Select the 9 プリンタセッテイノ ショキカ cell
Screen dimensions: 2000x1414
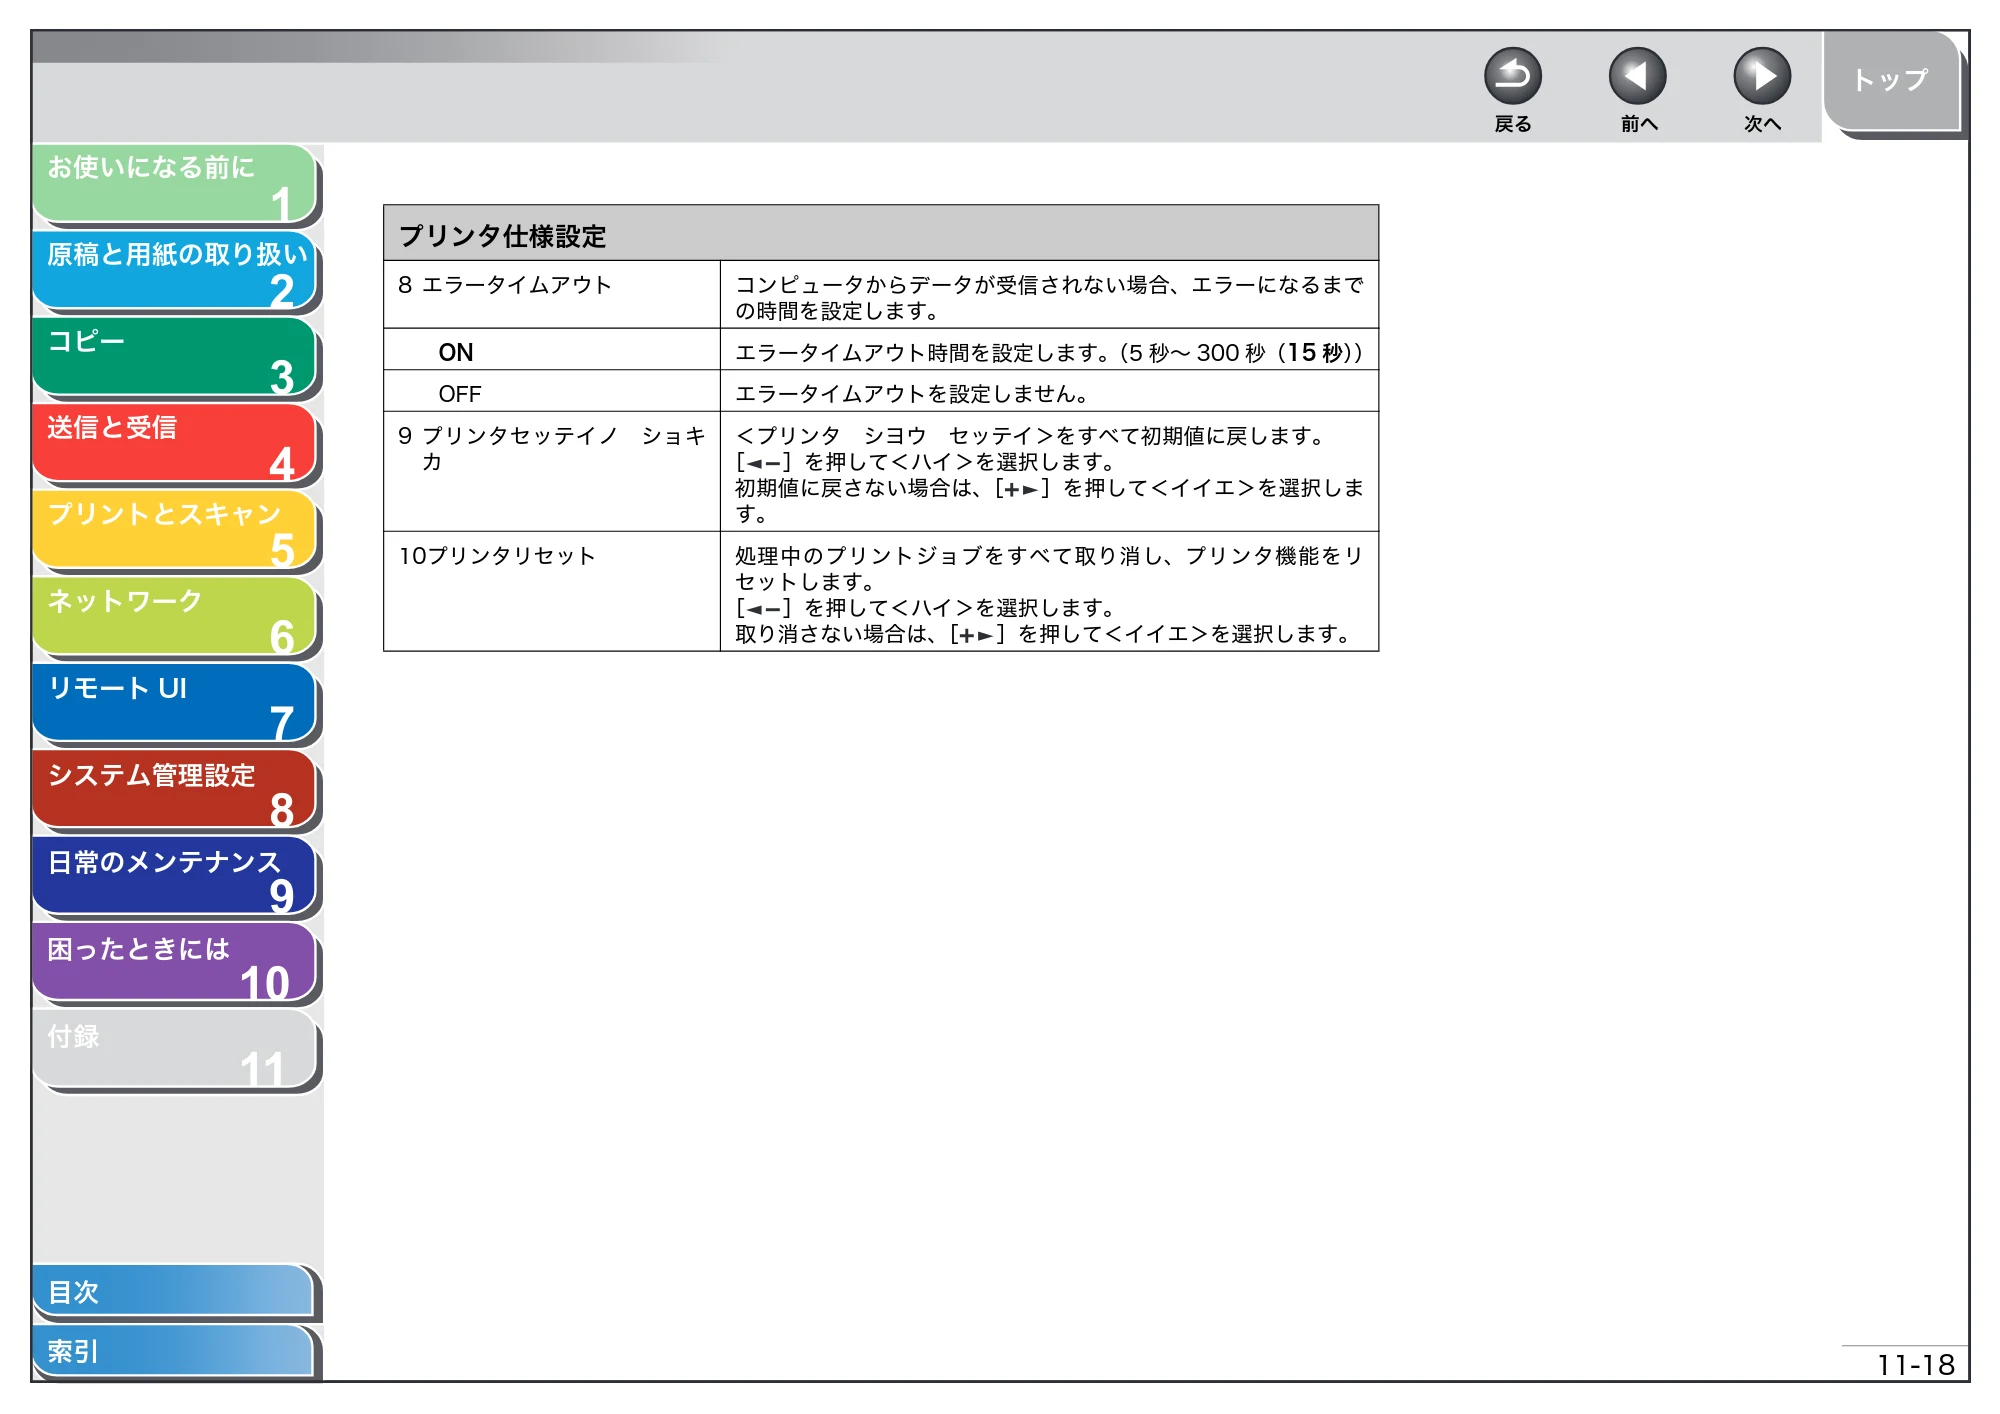pyautogui.click(x=552, y=472)
